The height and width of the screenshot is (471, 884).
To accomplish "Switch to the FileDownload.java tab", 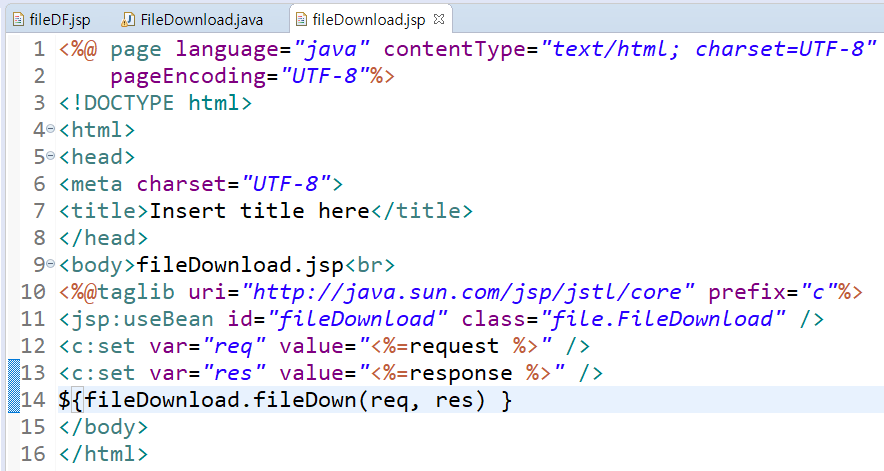I will pyautogui.click(x=192, y=20).
